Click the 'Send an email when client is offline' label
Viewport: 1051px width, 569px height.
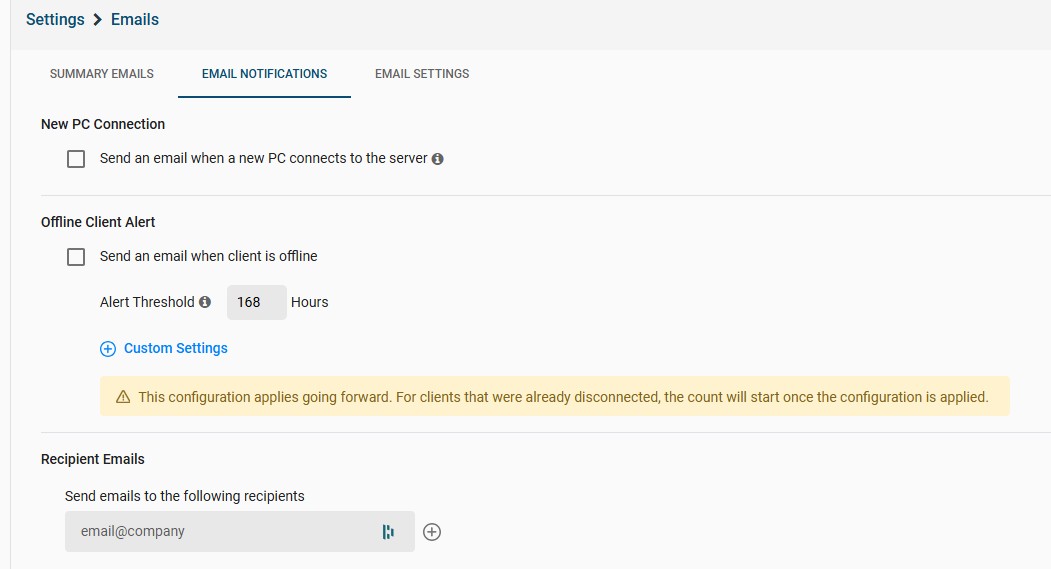tap(208, 257)
